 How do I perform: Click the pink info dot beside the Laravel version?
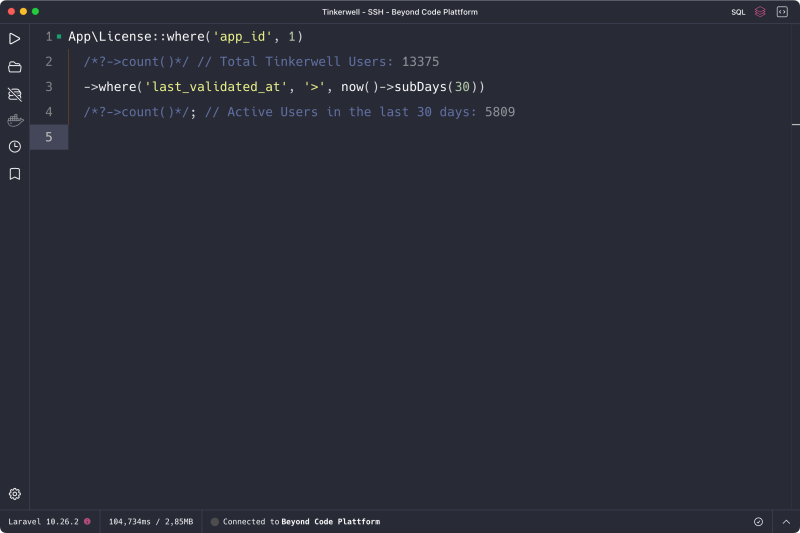[x=87, y=521]
